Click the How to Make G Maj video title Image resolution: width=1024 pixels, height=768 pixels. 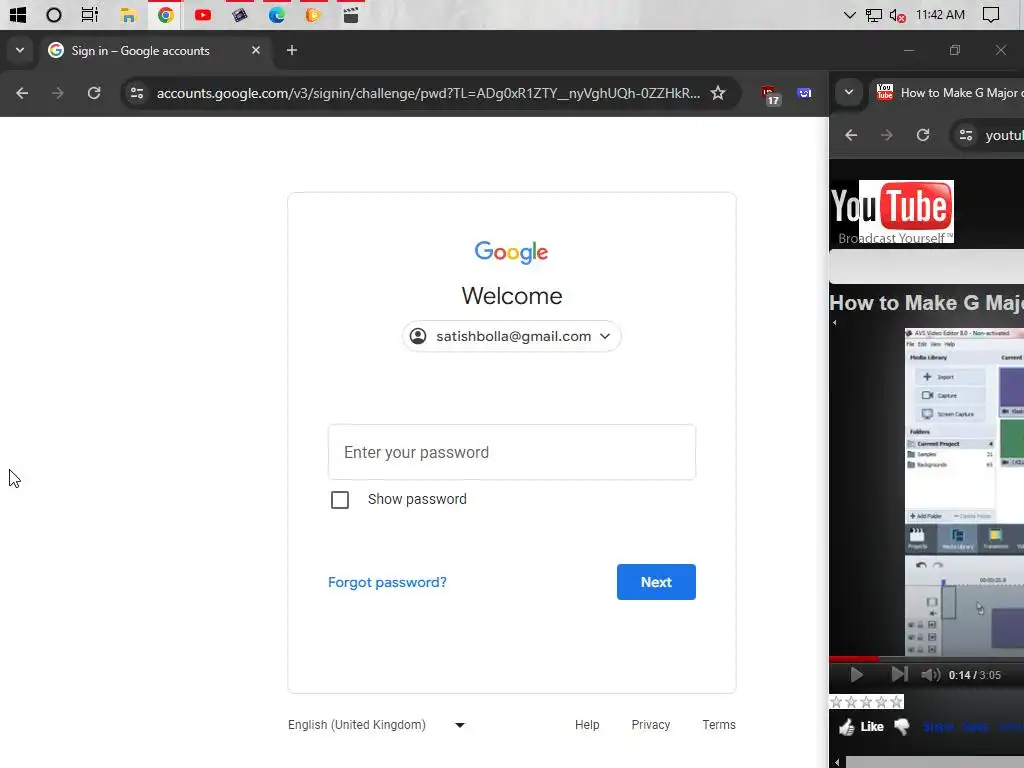coord(927,303)
